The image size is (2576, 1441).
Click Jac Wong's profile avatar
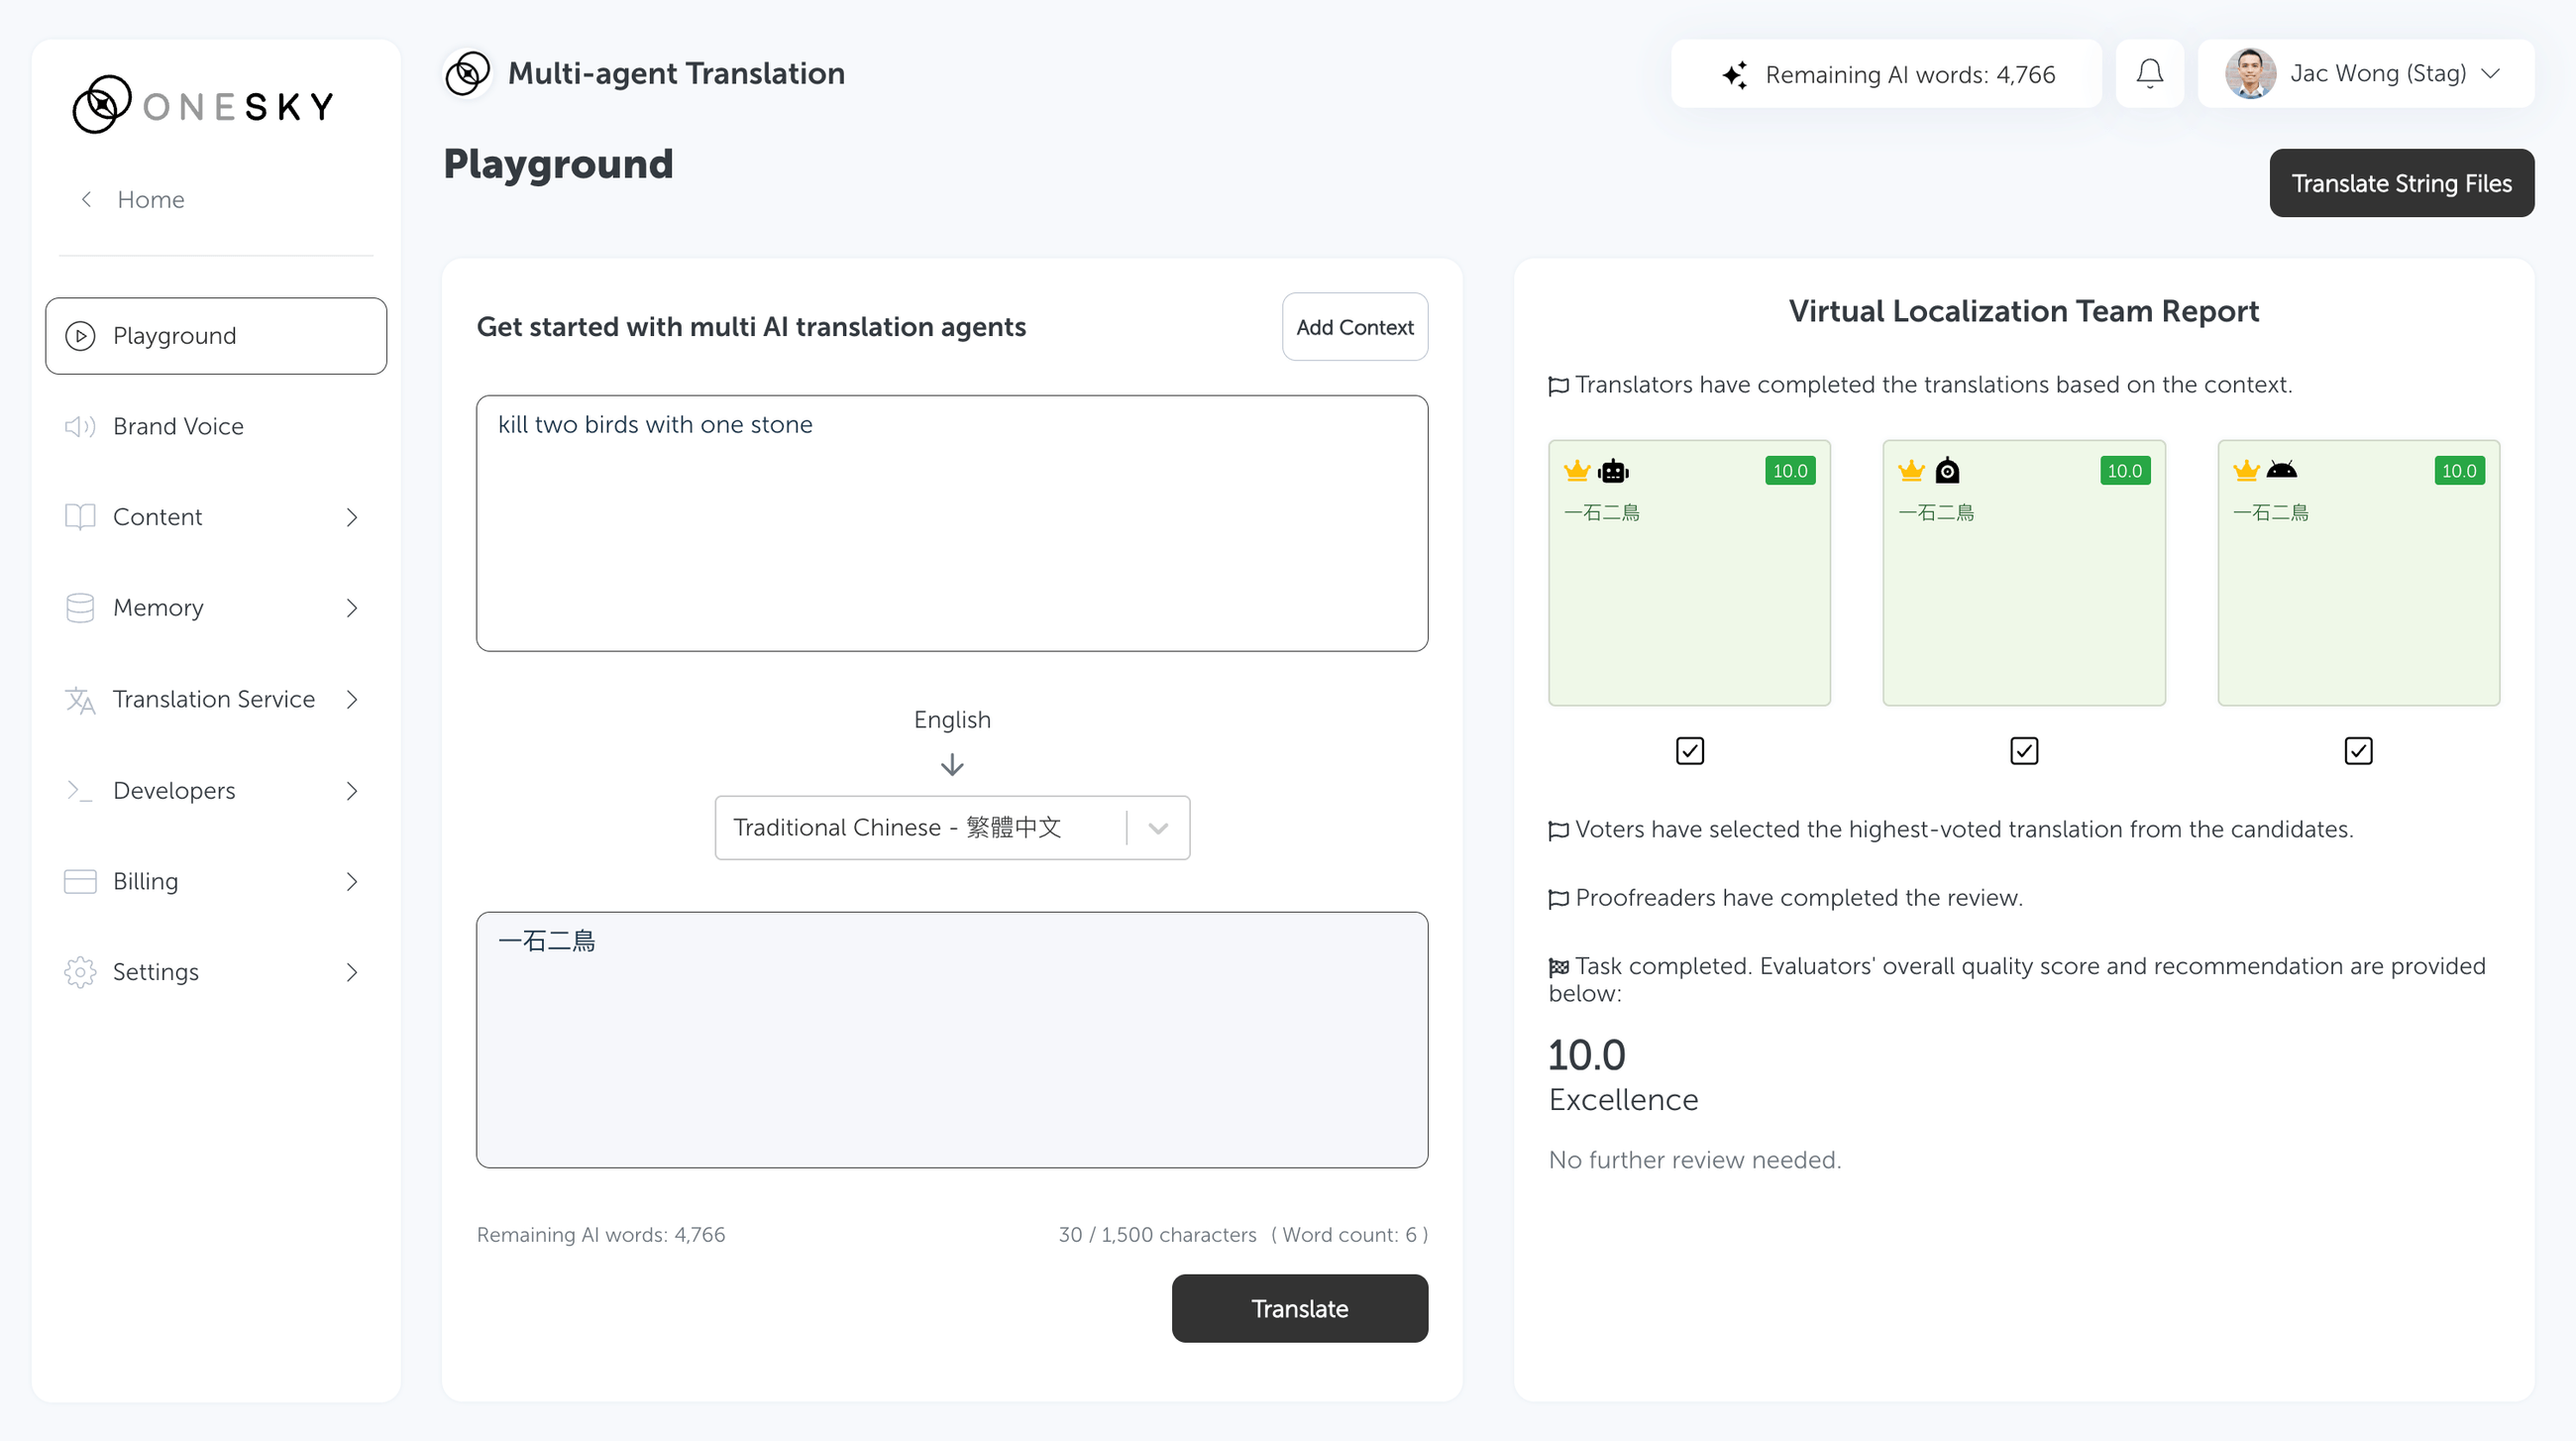[x=2250, y=74]
